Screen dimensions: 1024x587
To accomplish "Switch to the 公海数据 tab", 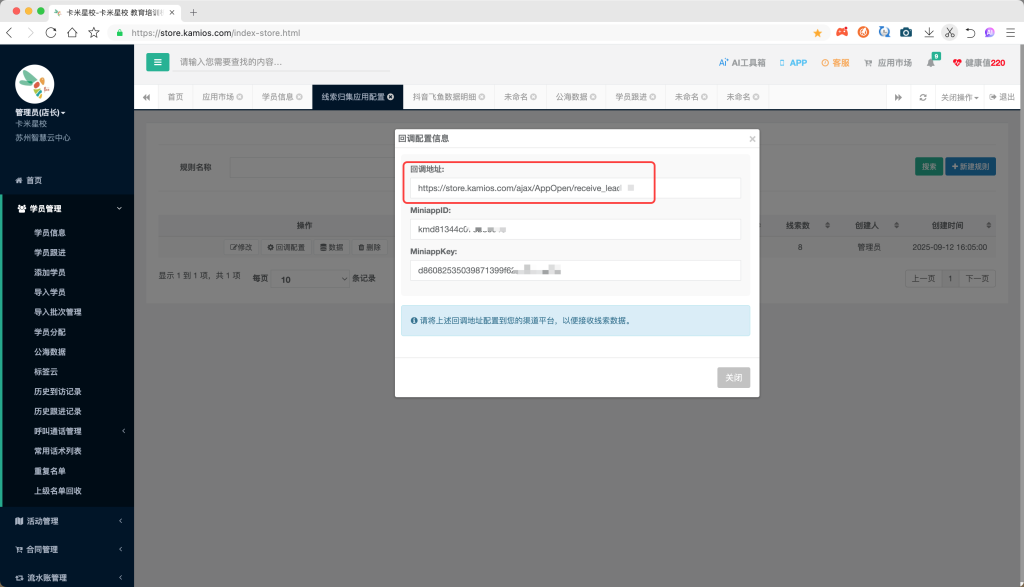I will pos(574,97).
